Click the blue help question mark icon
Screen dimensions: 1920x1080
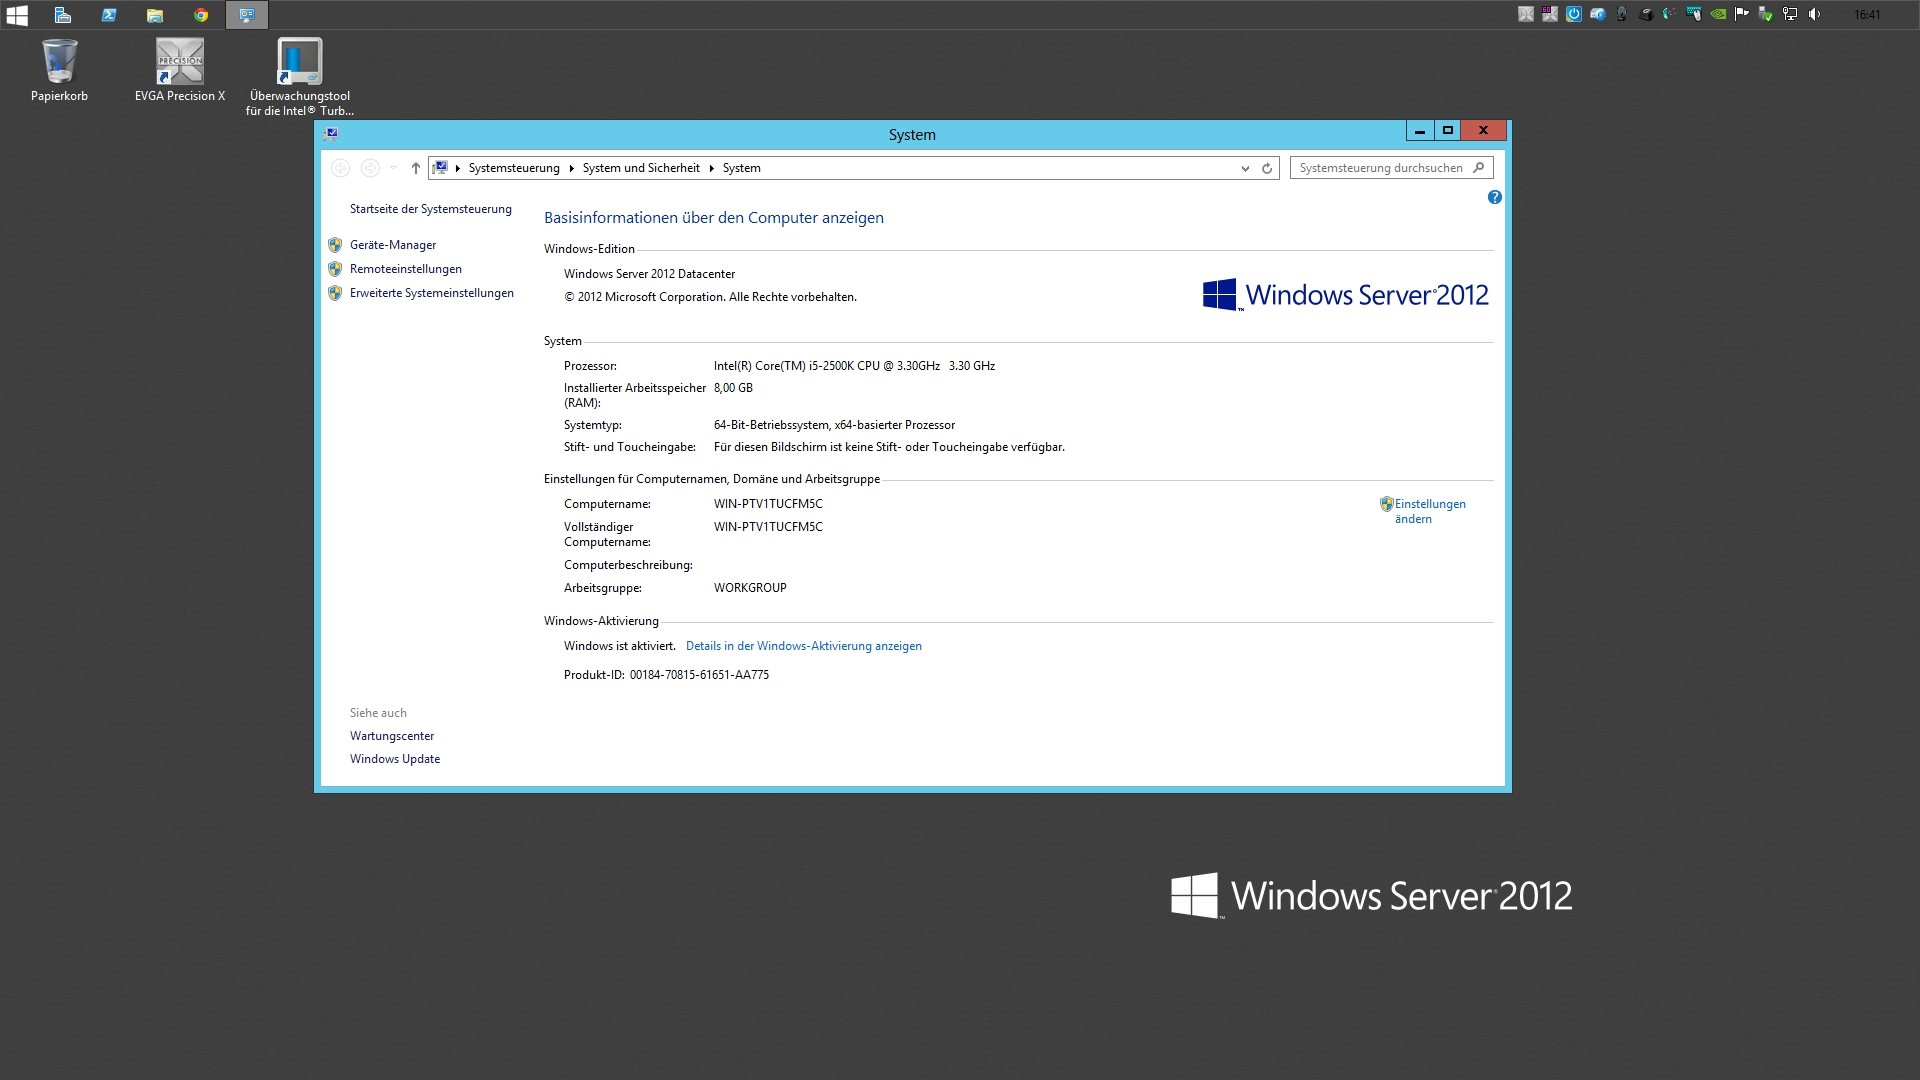tap(1494, 197)
